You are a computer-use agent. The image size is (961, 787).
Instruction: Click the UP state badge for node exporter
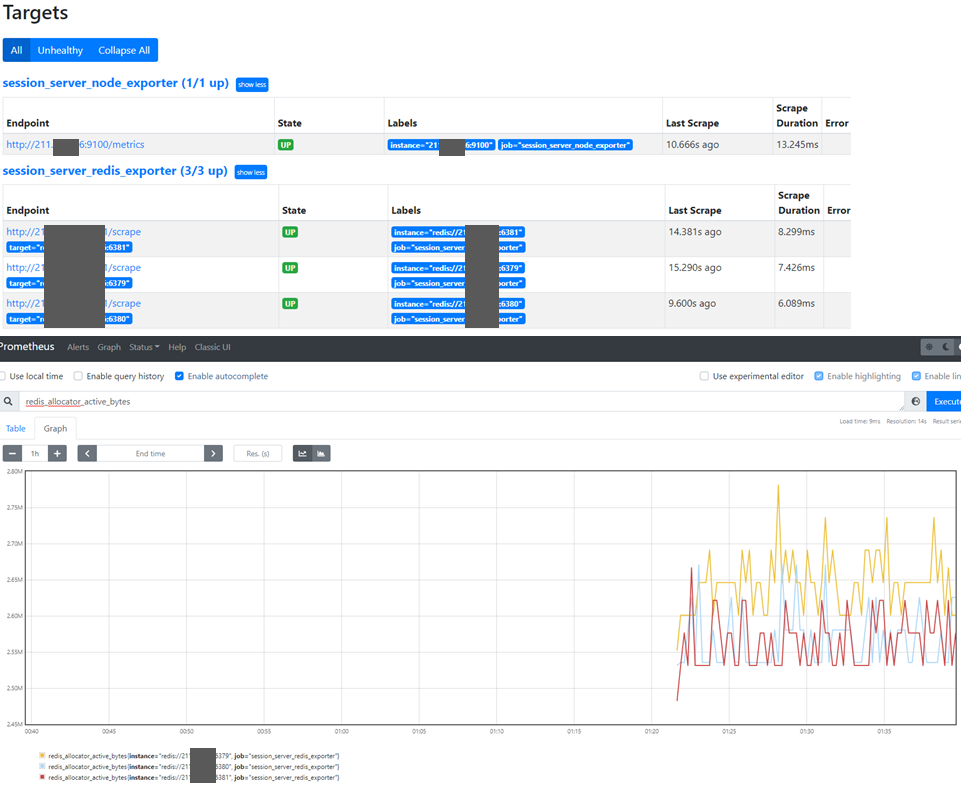[x=286, y=145]
